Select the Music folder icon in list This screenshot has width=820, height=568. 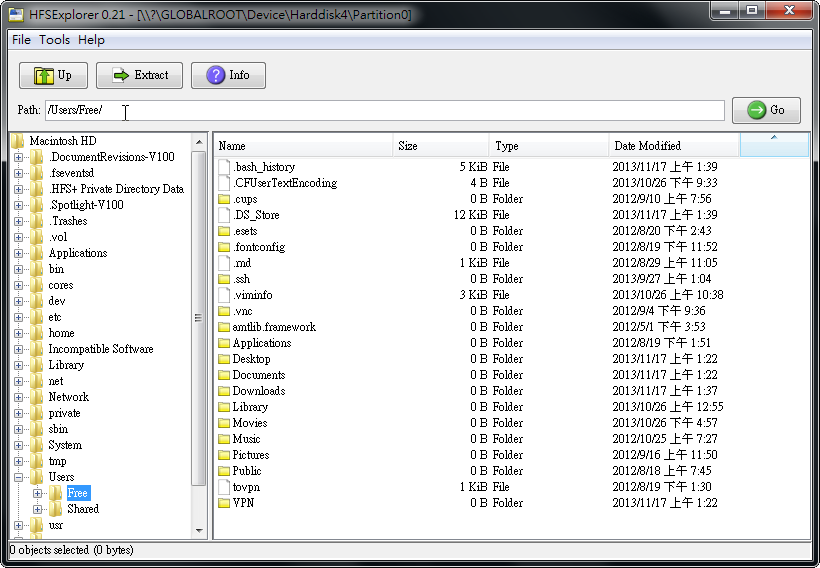224,439
